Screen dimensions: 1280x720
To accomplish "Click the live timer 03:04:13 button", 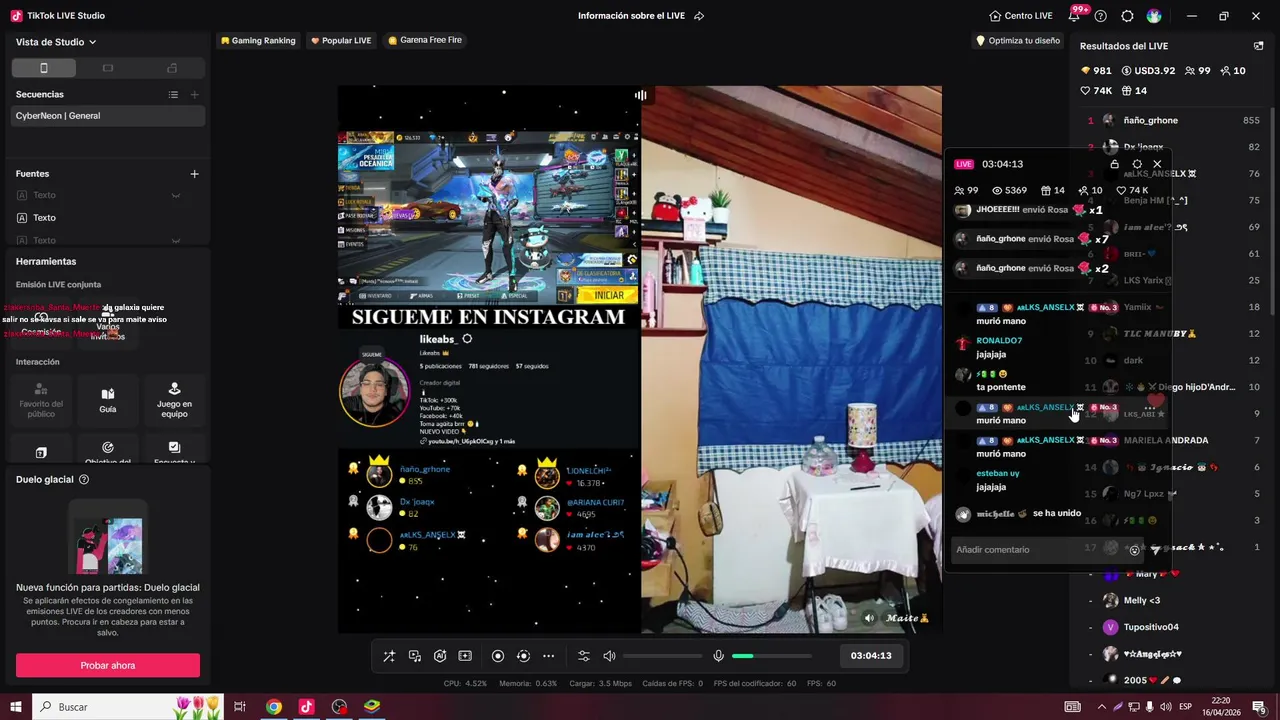I will click(x=871, y=656).
